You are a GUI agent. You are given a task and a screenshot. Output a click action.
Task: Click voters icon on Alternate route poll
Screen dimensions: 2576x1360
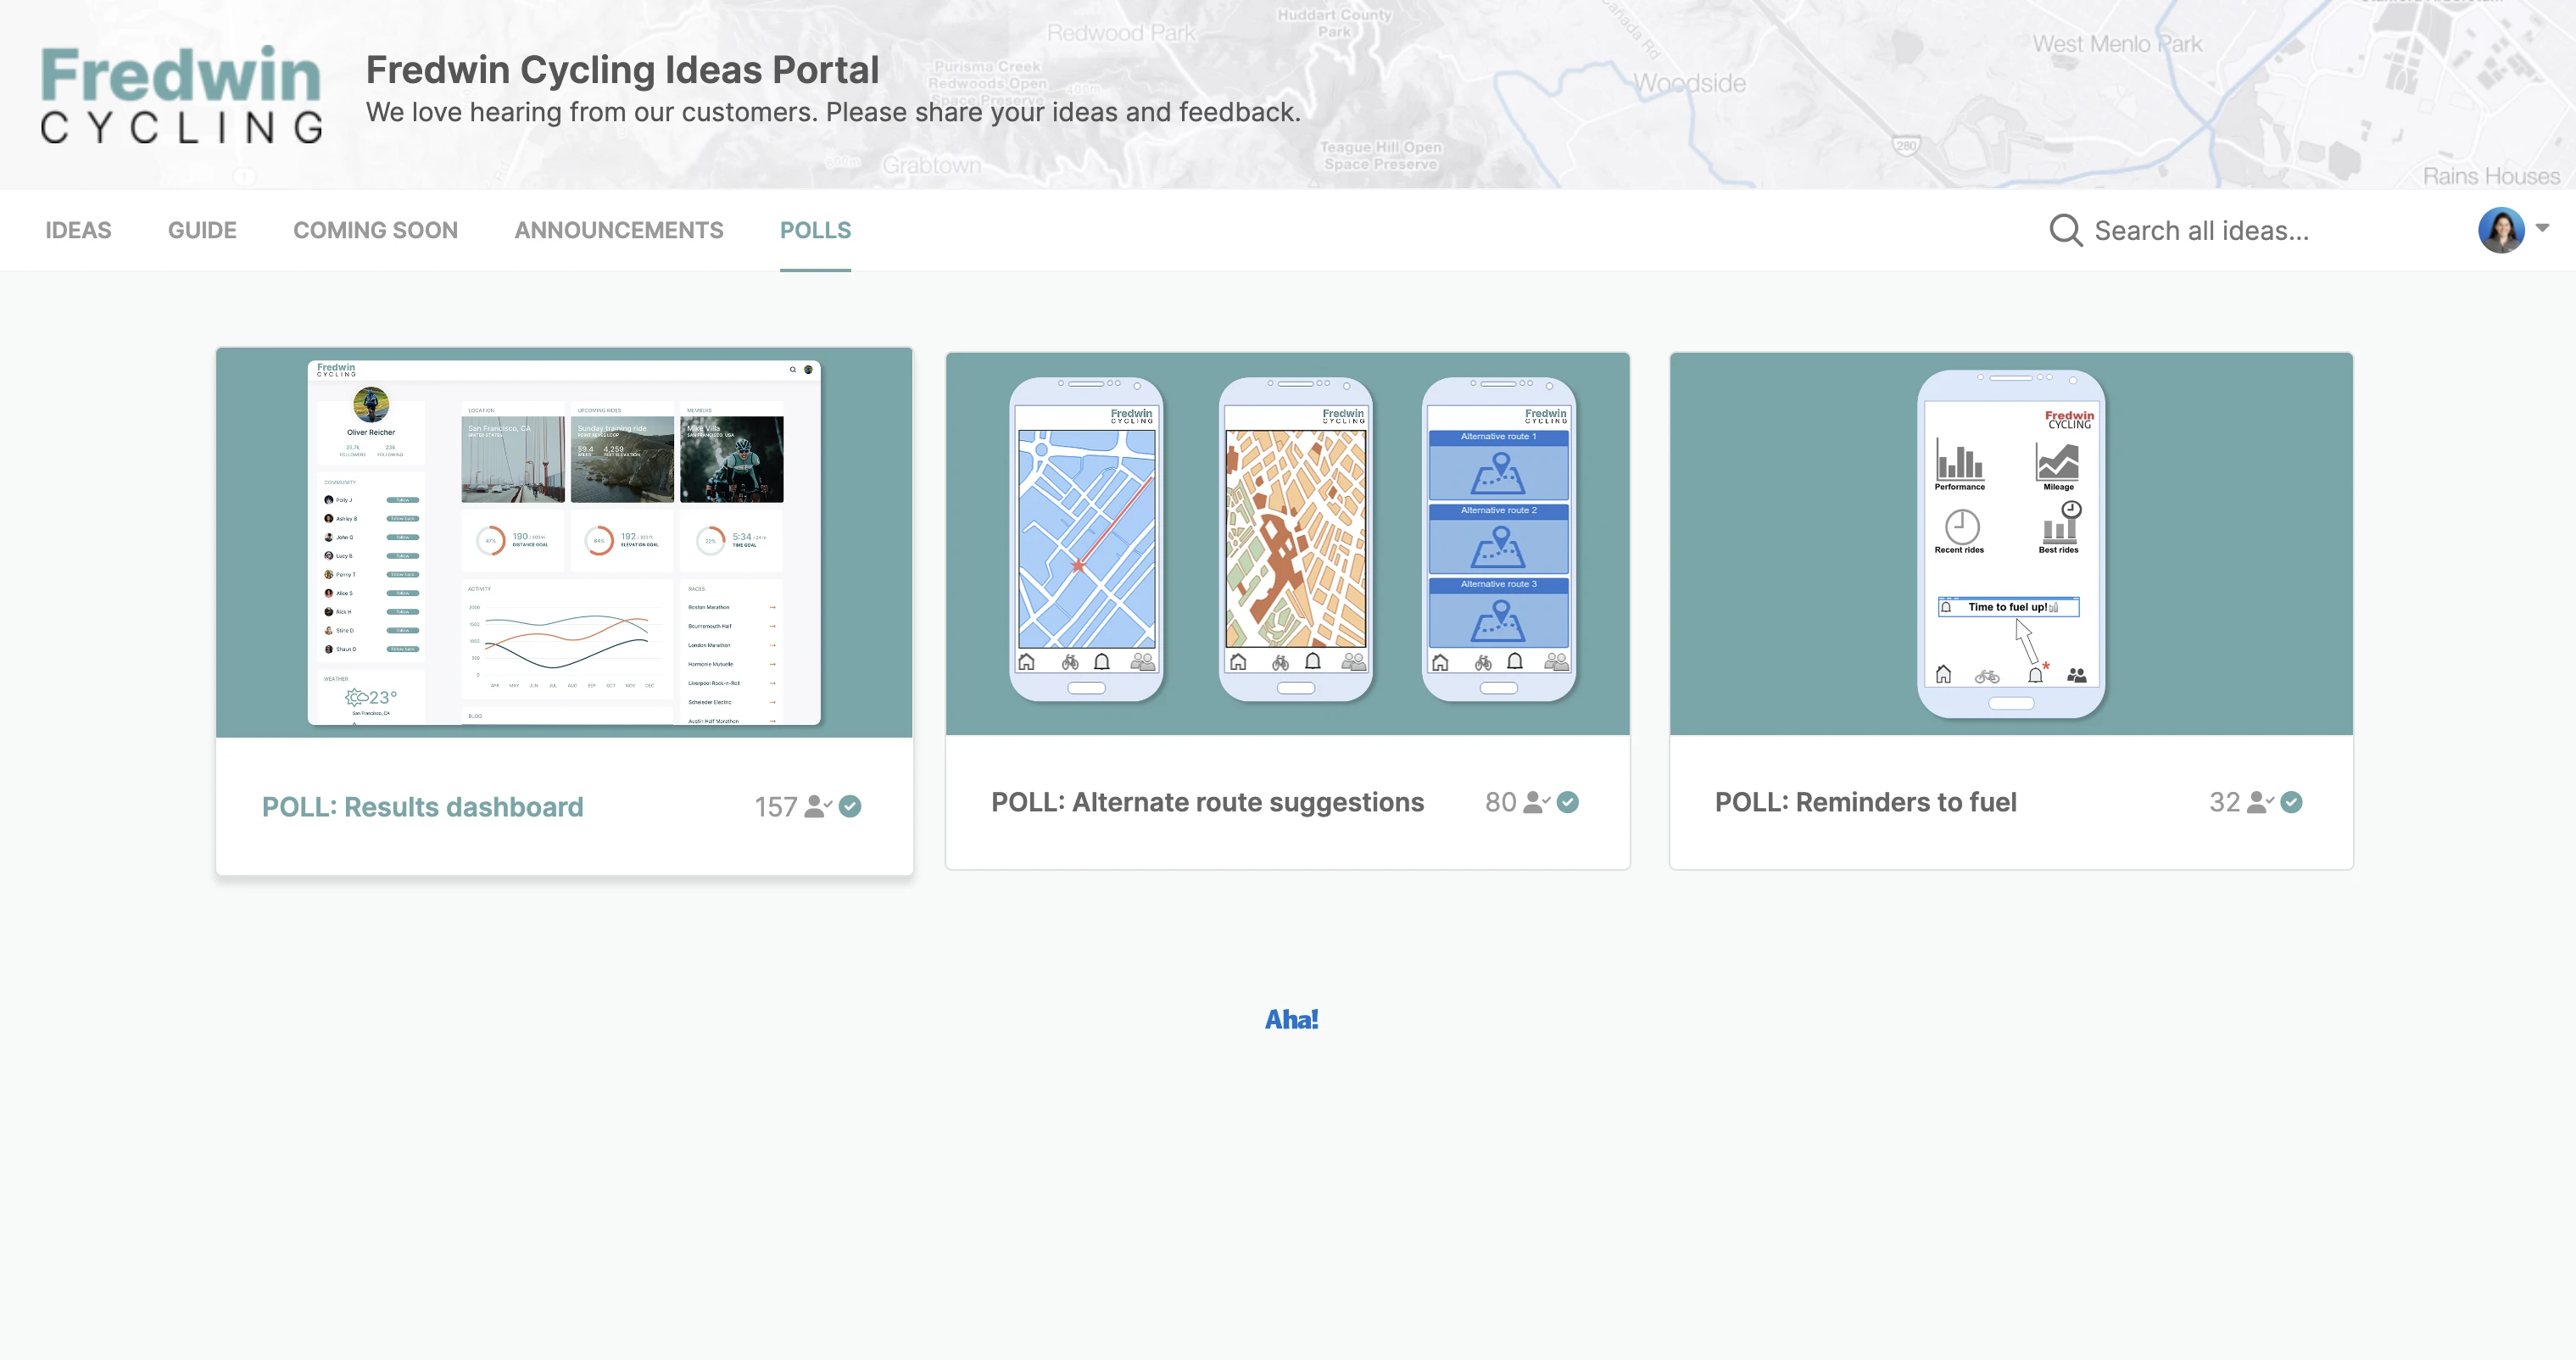click(x=1535, y=802)
